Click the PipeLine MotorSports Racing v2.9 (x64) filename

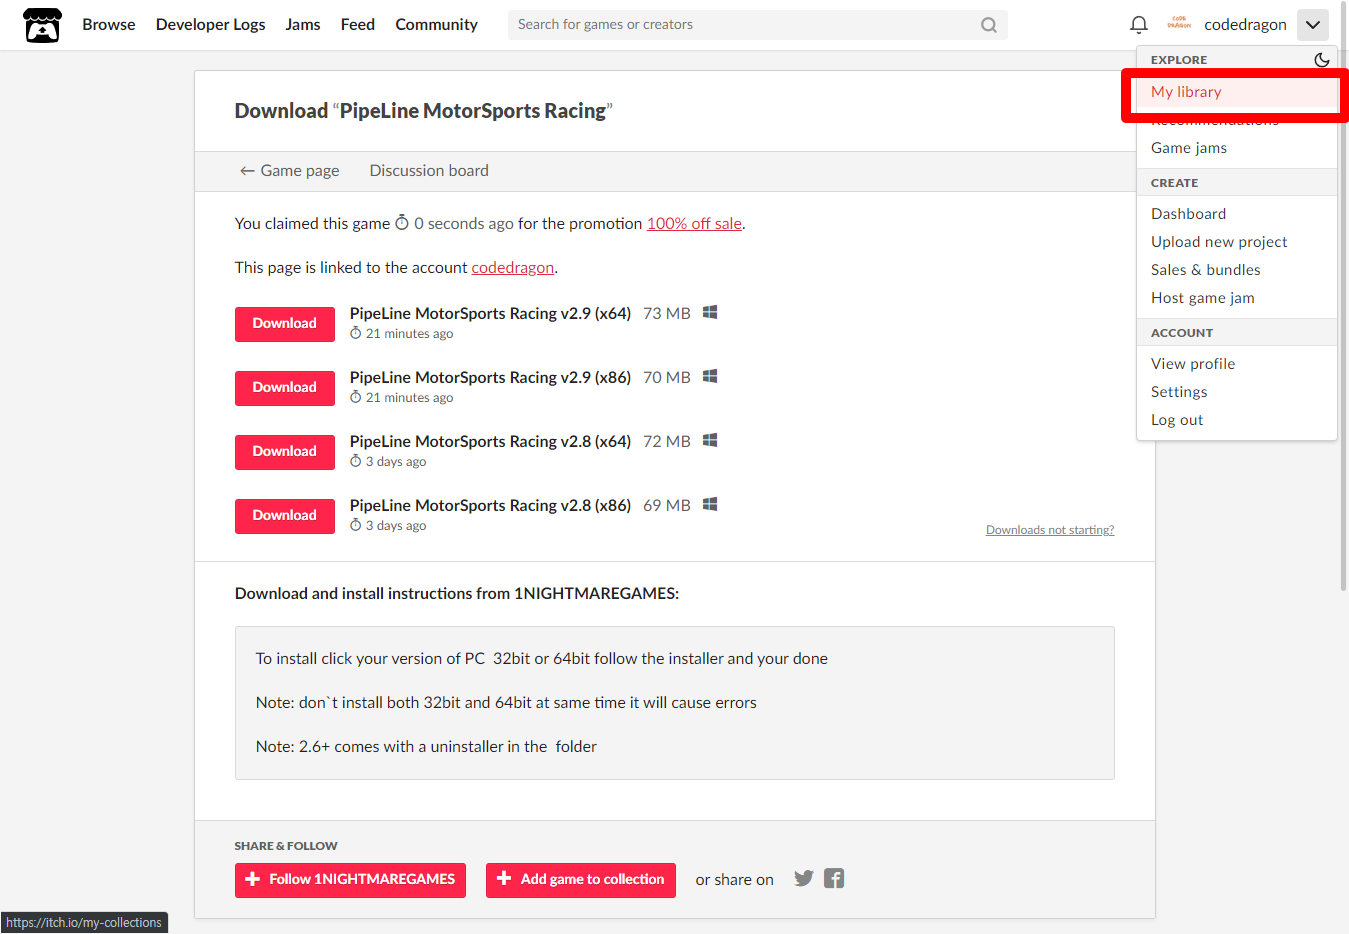point(490,314)
